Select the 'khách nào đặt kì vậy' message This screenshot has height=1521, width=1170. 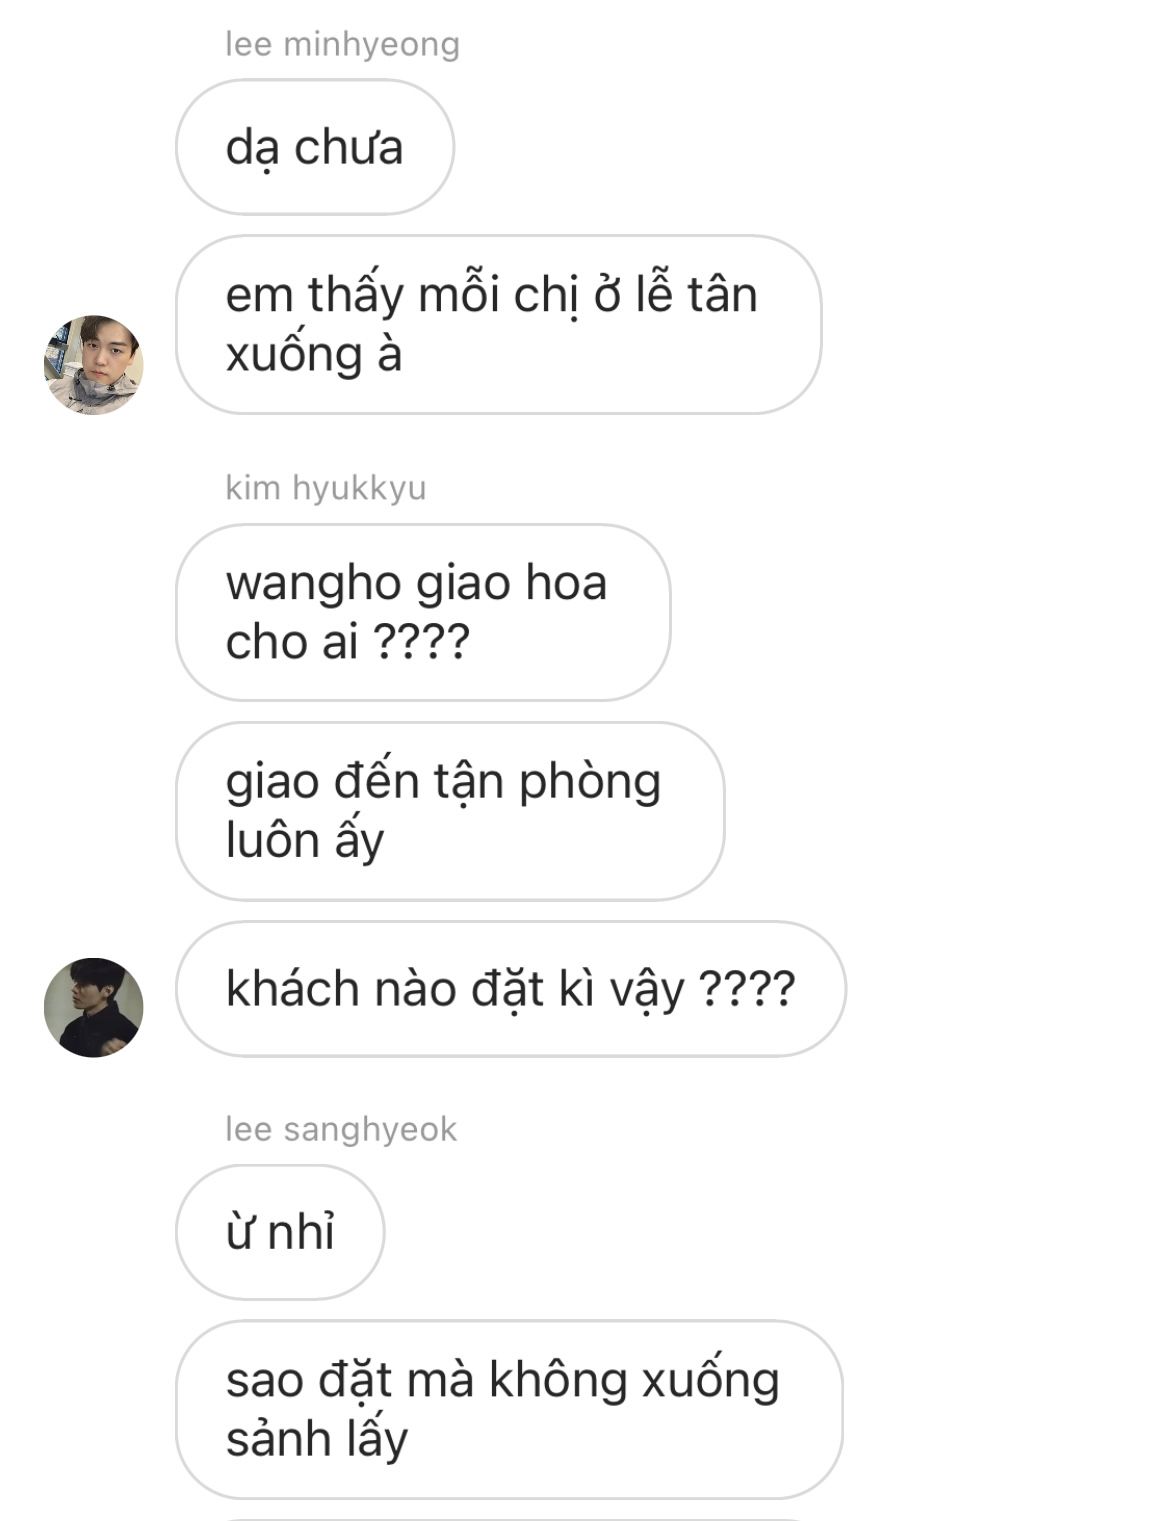pos(511,989)
